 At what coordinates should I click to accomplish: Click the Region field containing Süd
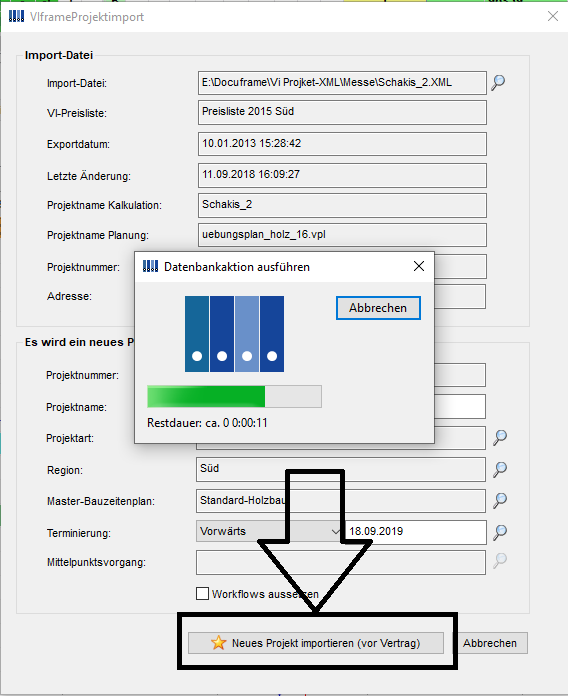point(341,470)
